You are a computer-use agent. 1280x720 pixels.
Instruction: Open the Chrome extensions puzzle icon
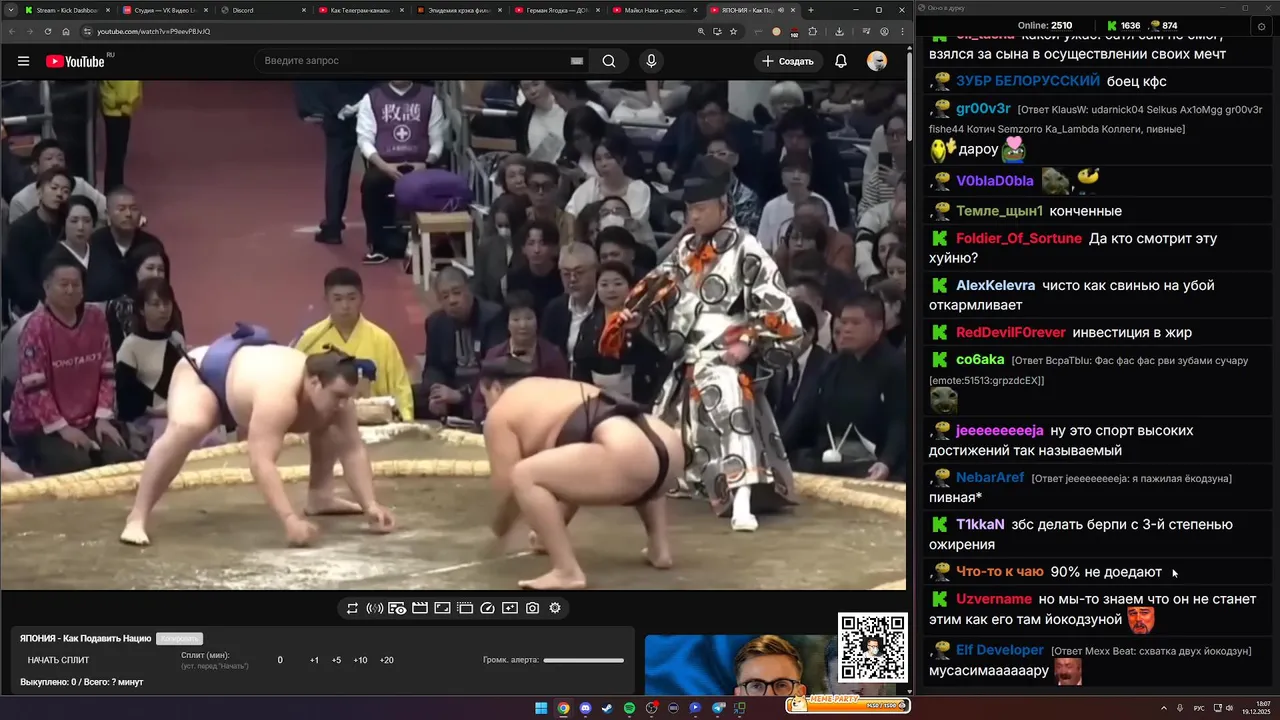click(814, 31)
